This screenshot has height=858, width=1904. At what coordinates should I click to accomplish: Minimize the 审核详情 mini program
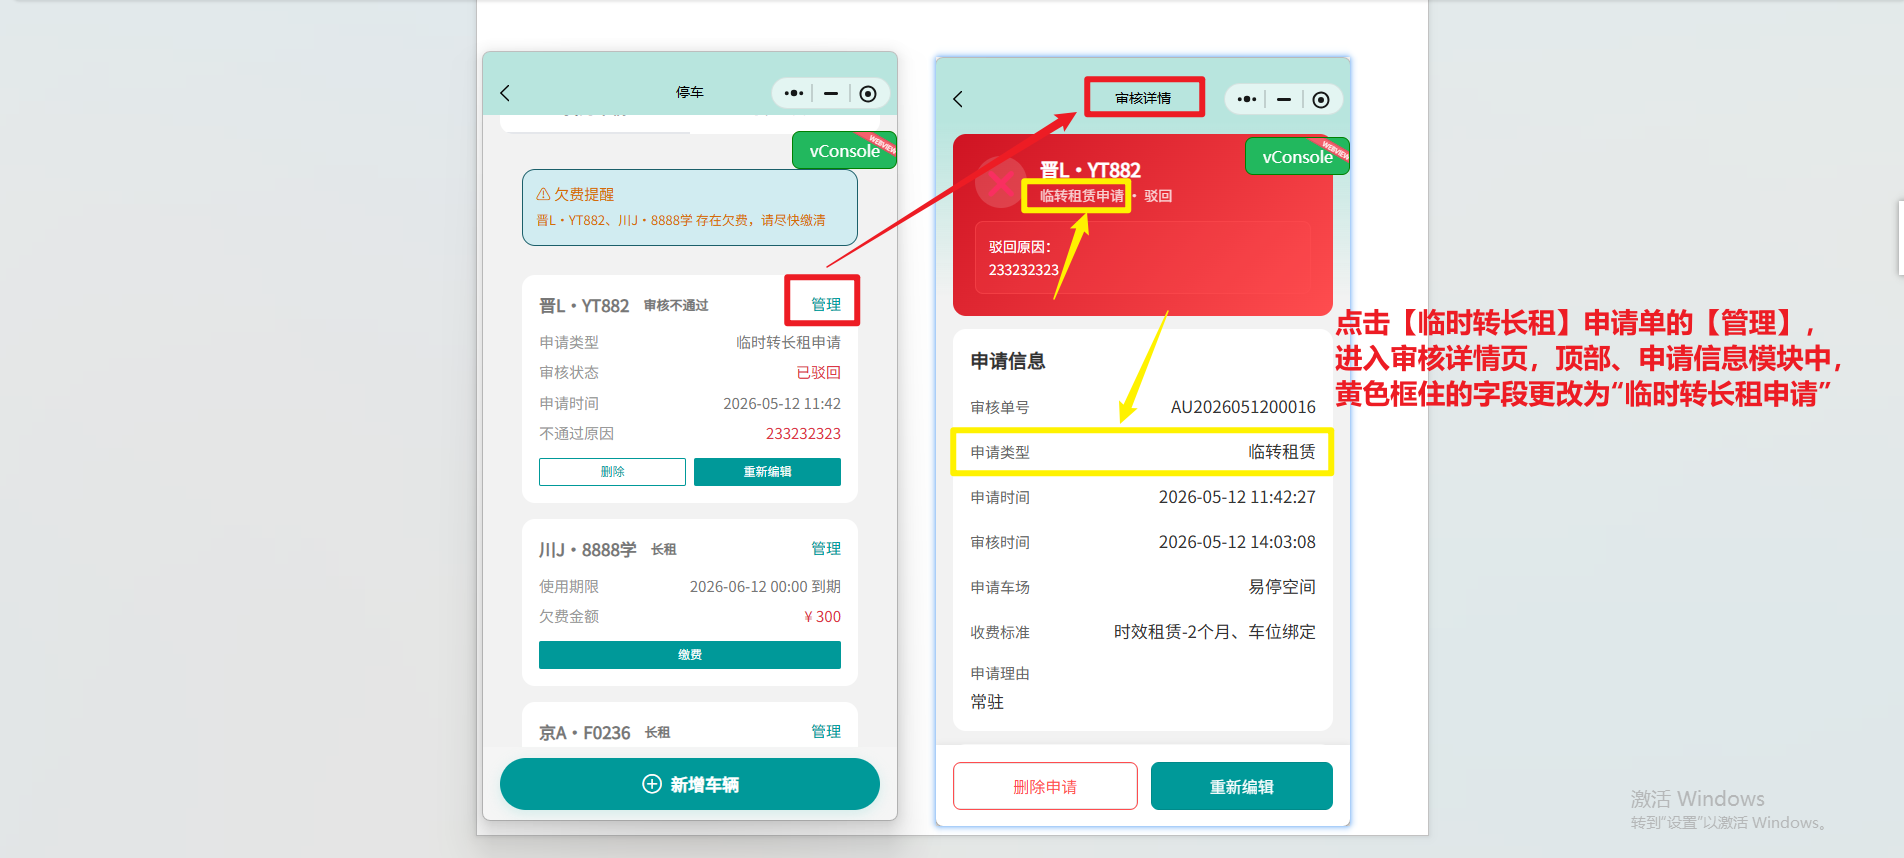point(1284,99)
